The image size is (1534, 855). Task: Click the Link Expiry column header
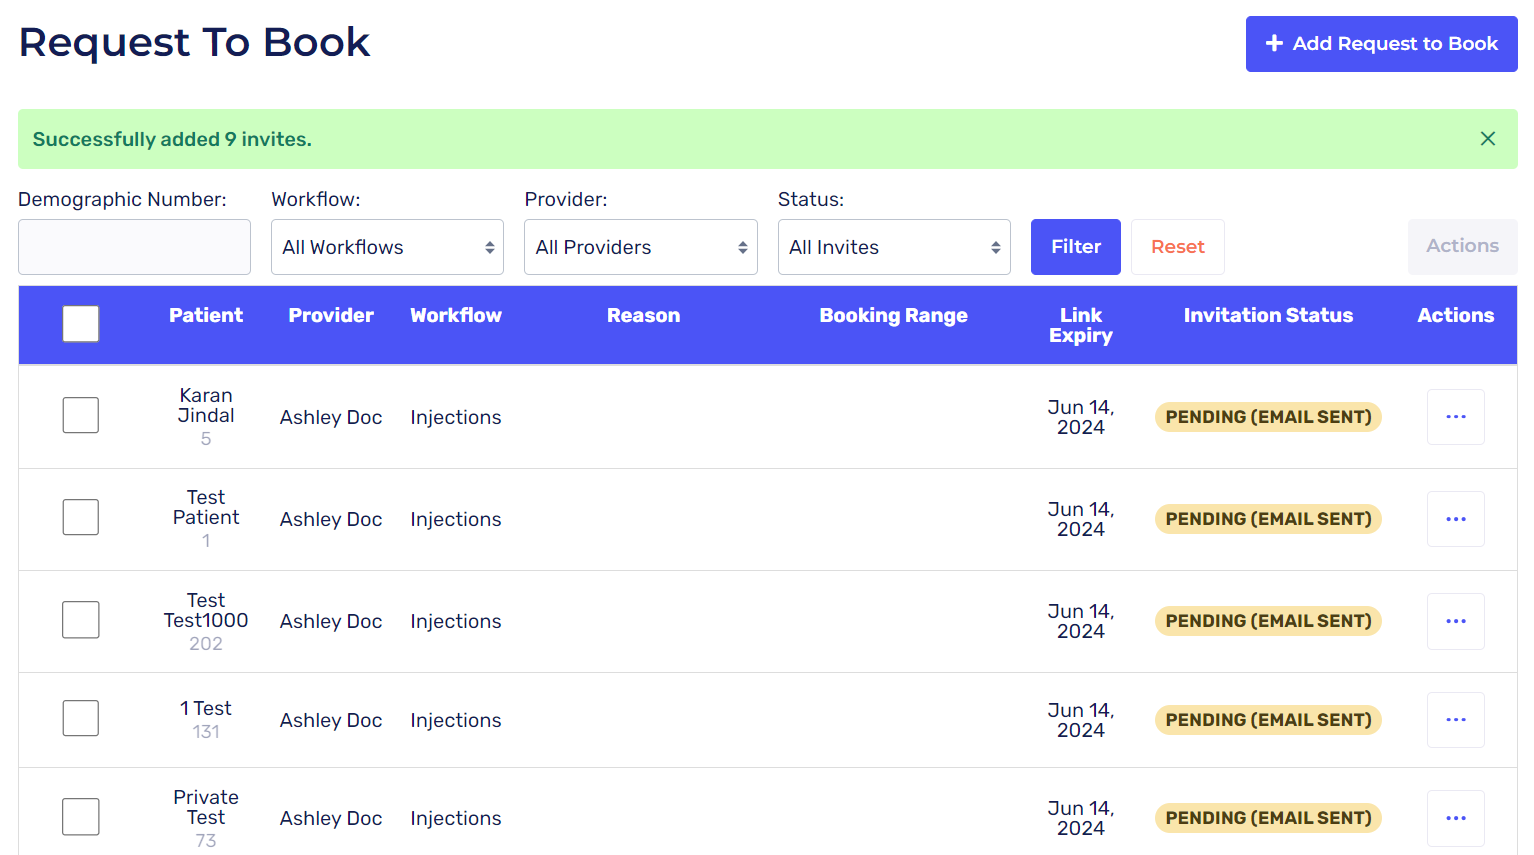click(1080, 325)
